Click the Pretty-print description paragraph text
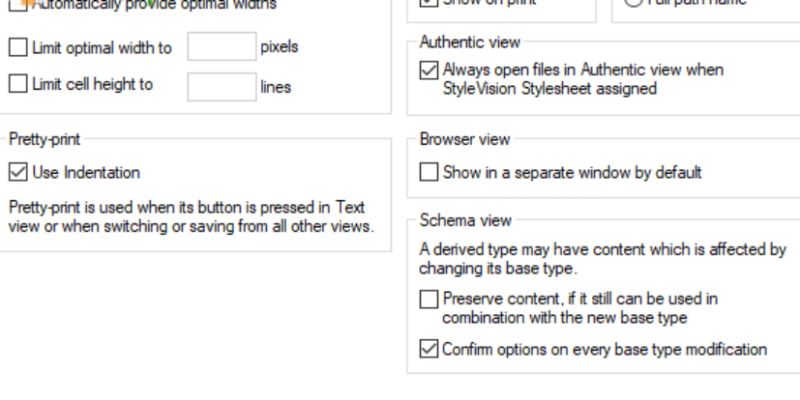 (x=191, y=217)
